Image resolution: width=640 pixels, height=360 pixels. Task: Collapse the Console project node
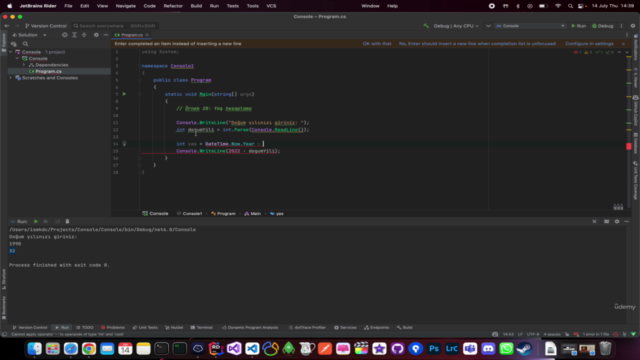(18, 58)
